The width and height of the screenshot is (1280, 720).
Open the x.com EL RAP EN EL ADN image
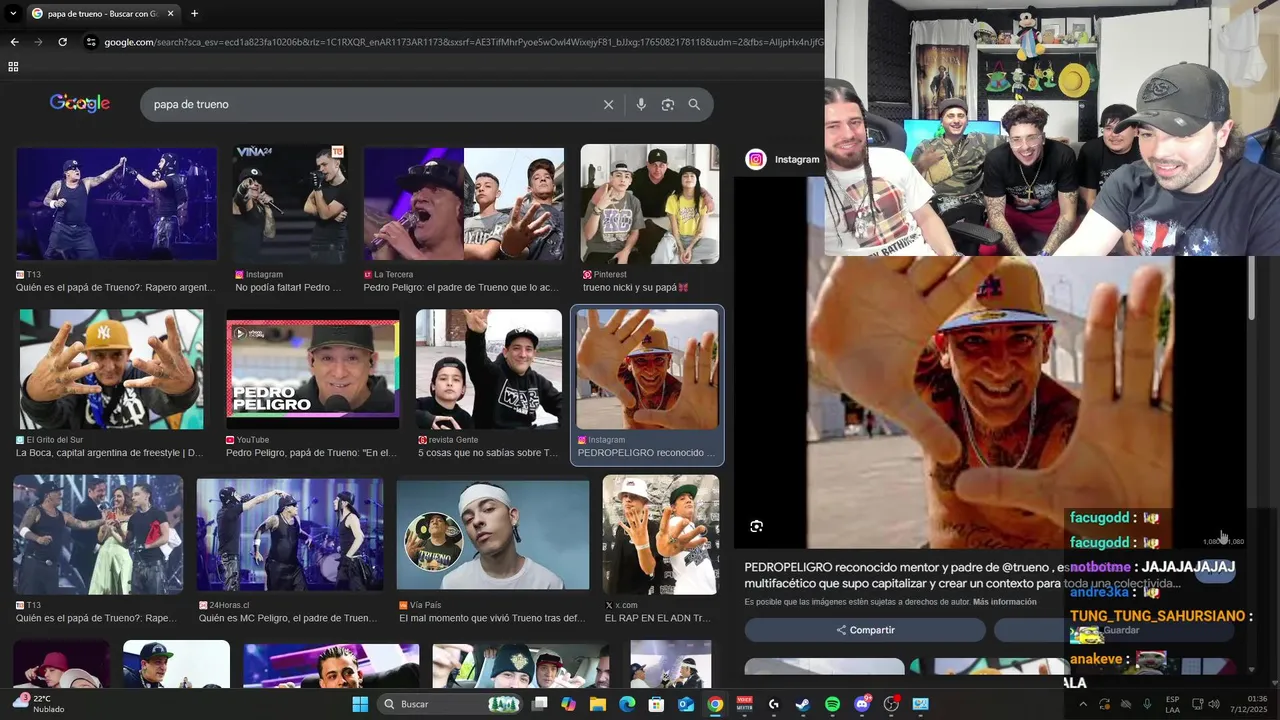pos(660,535)
